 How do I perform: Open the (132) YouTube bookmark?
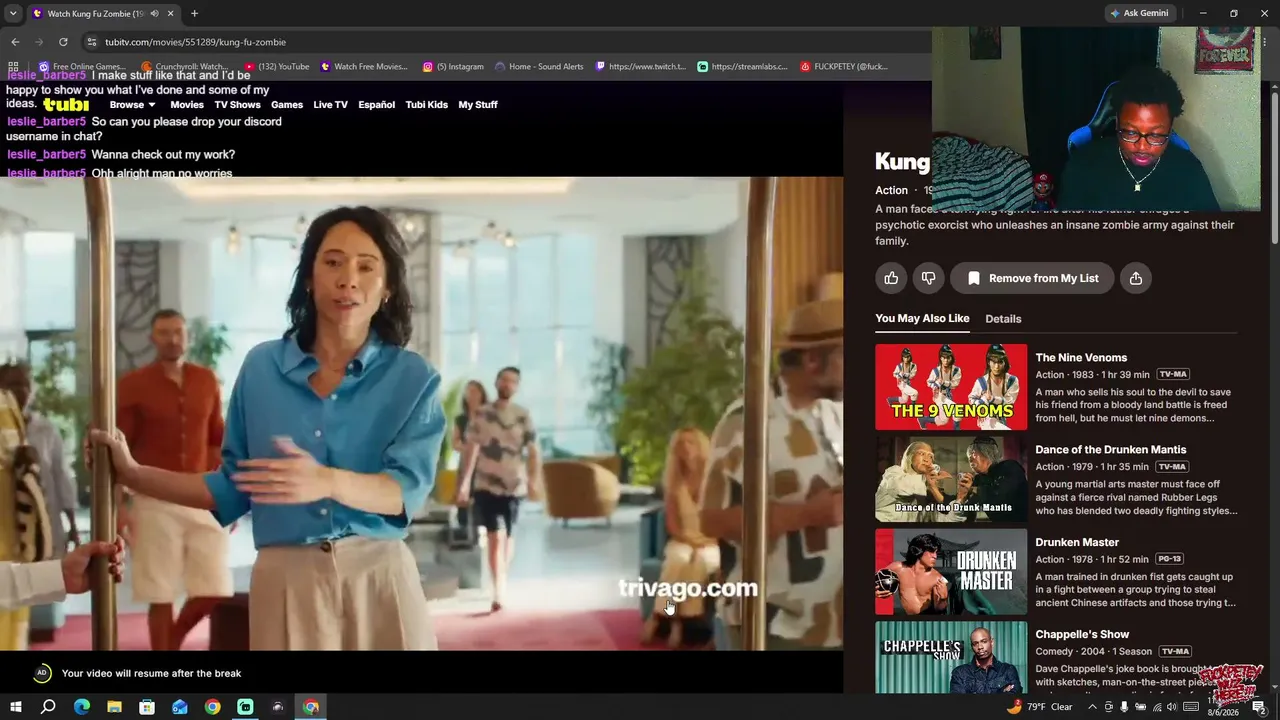pyautogui.click(x=277, y=67)
